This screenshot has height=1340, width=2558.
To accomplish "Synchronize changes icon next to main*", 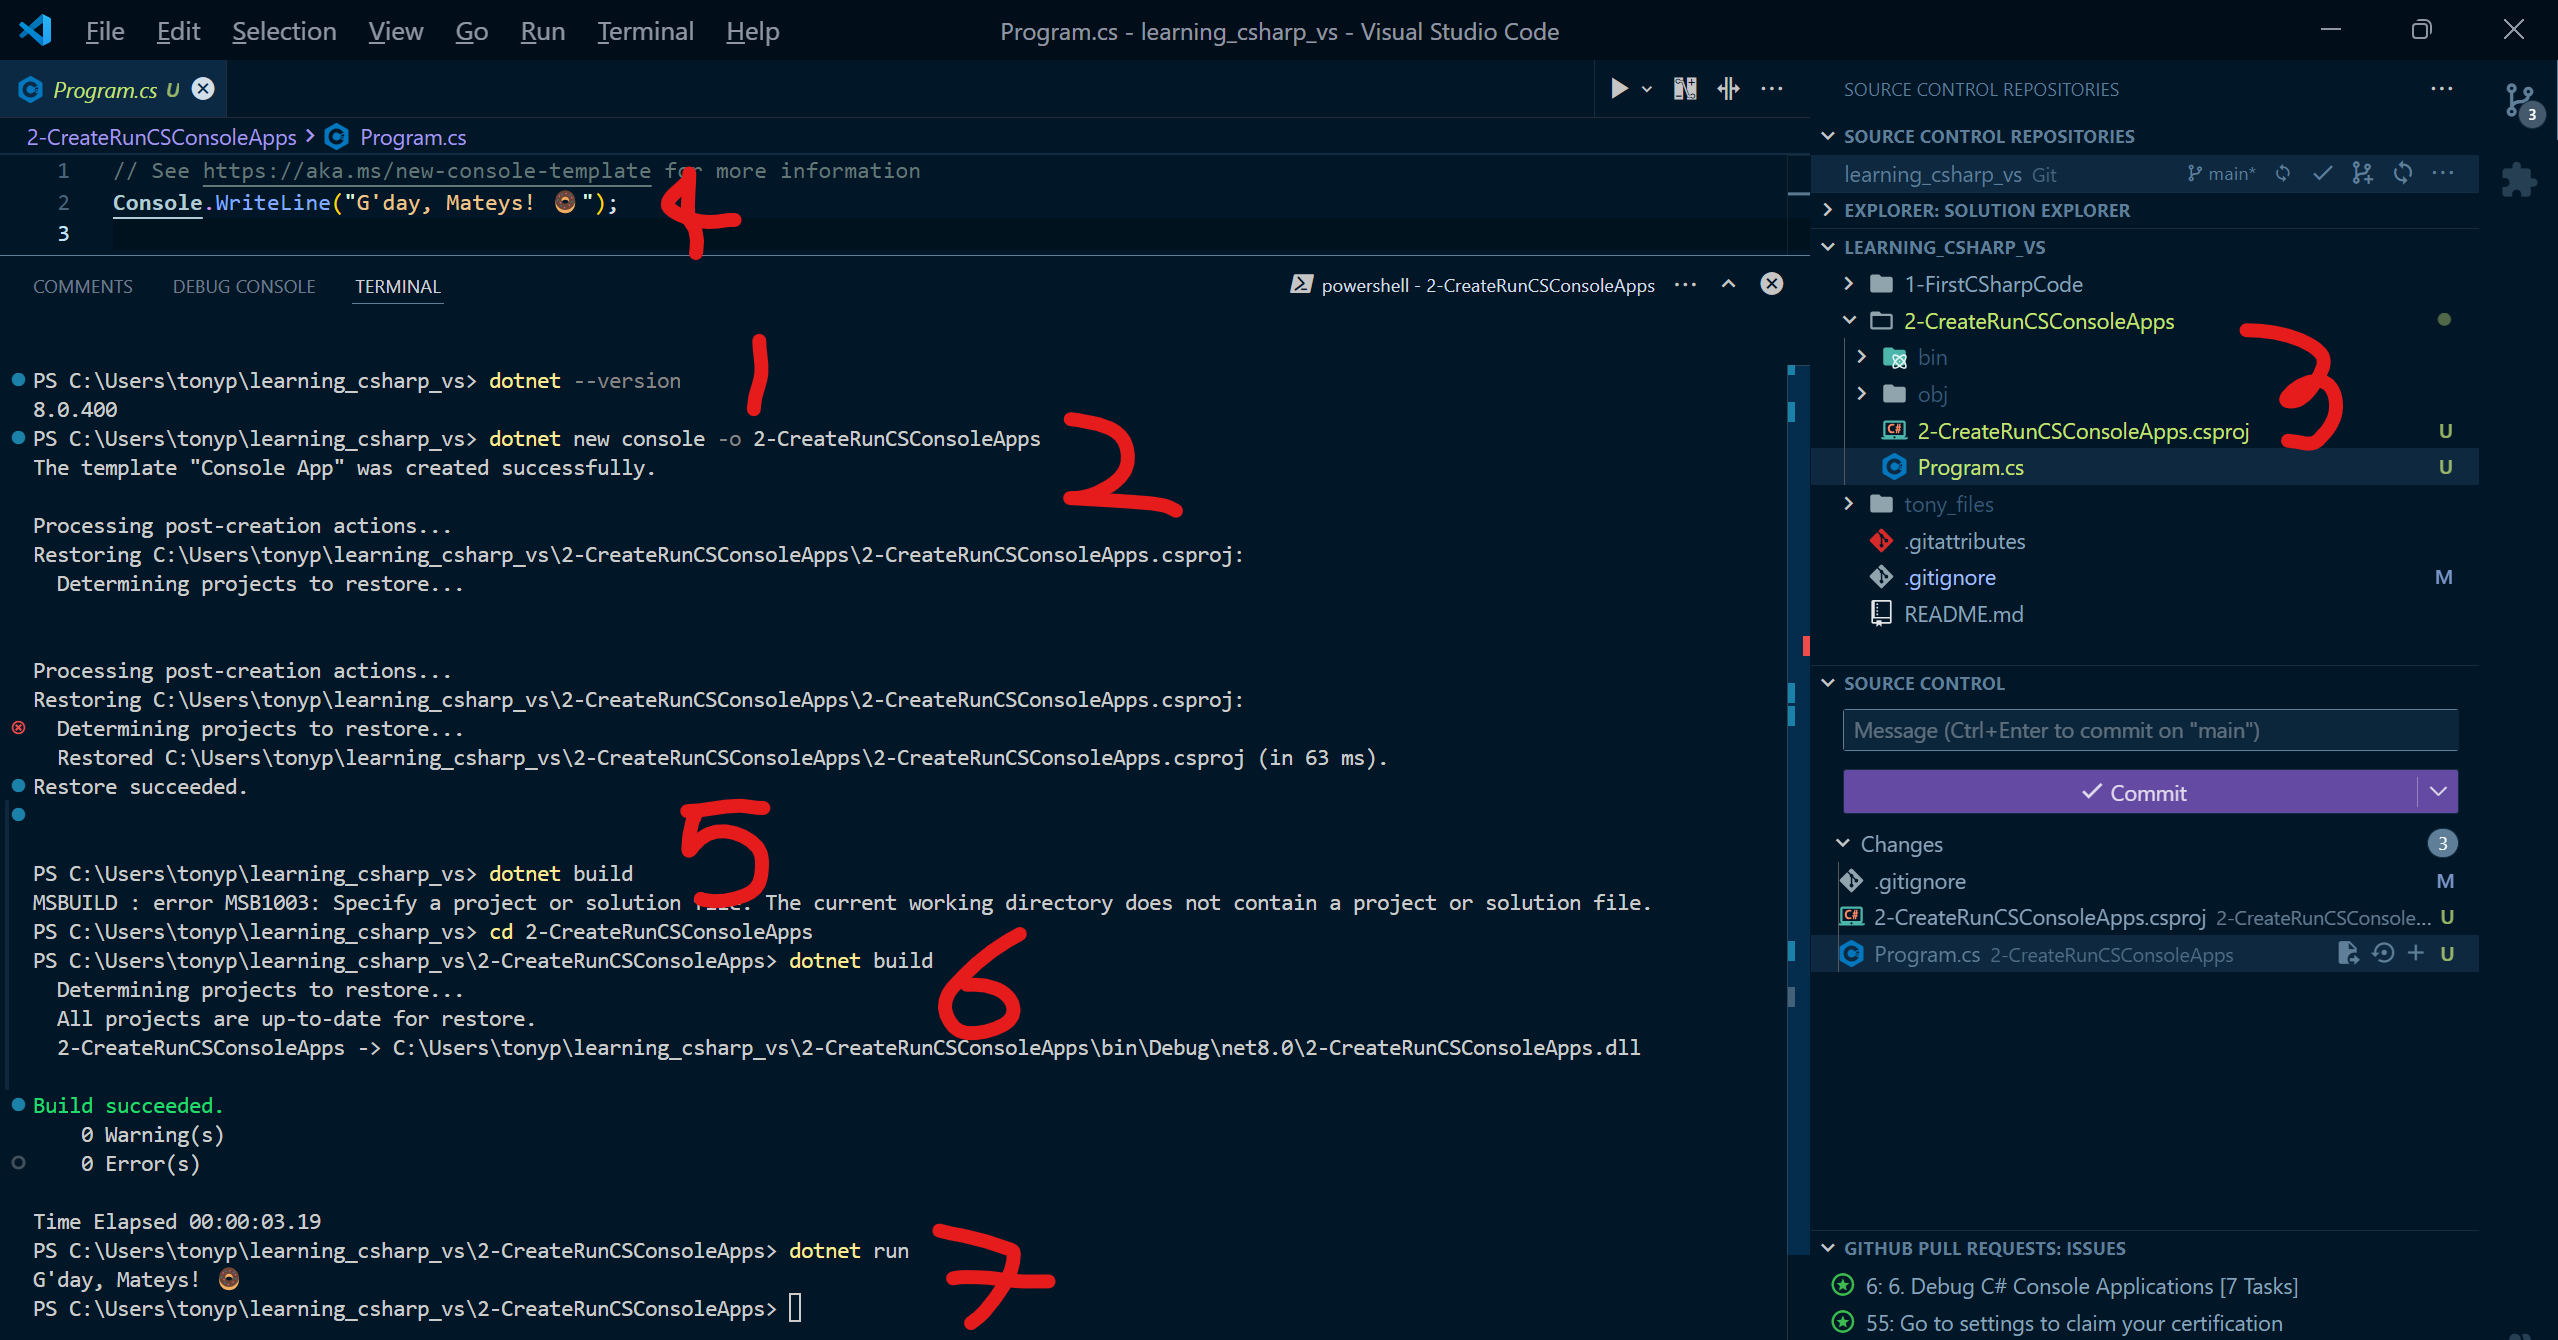I will (x=2283, y=174).
